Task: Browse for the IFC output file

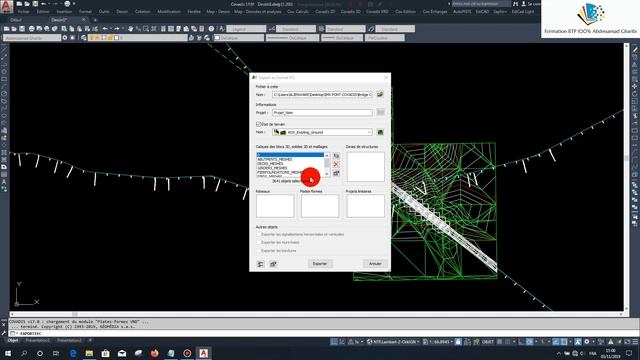Action: (380, 94)
